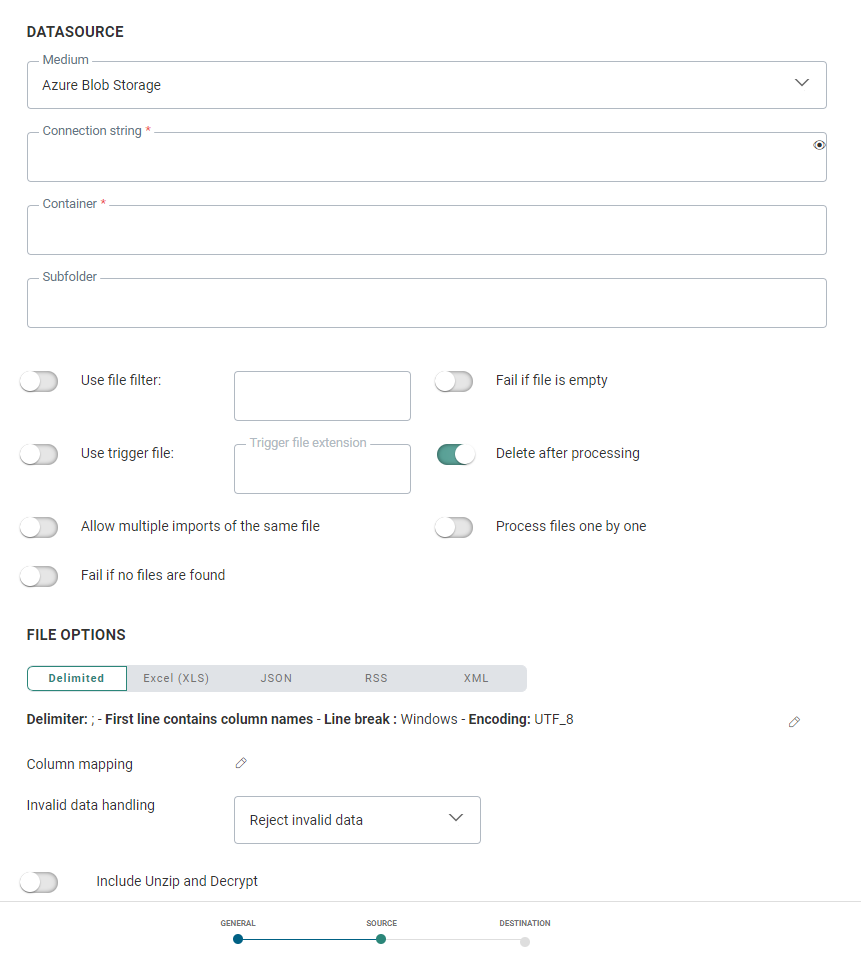Enable the Use file filter toggle
The width and height of the screenshot is (861, 970).
39,381
